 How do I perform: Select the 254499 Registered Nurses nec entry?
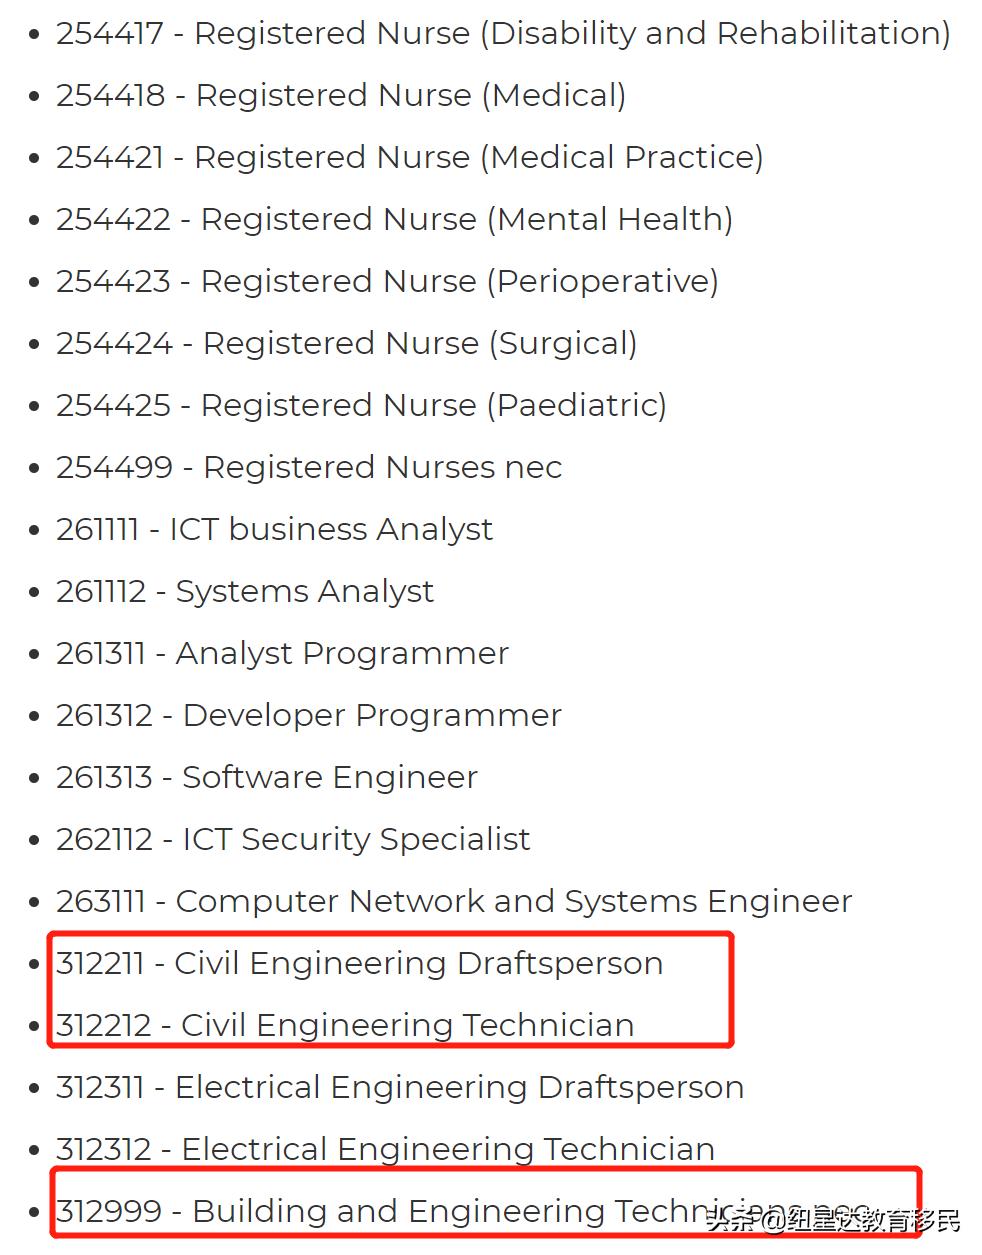(x=309, y=467)
